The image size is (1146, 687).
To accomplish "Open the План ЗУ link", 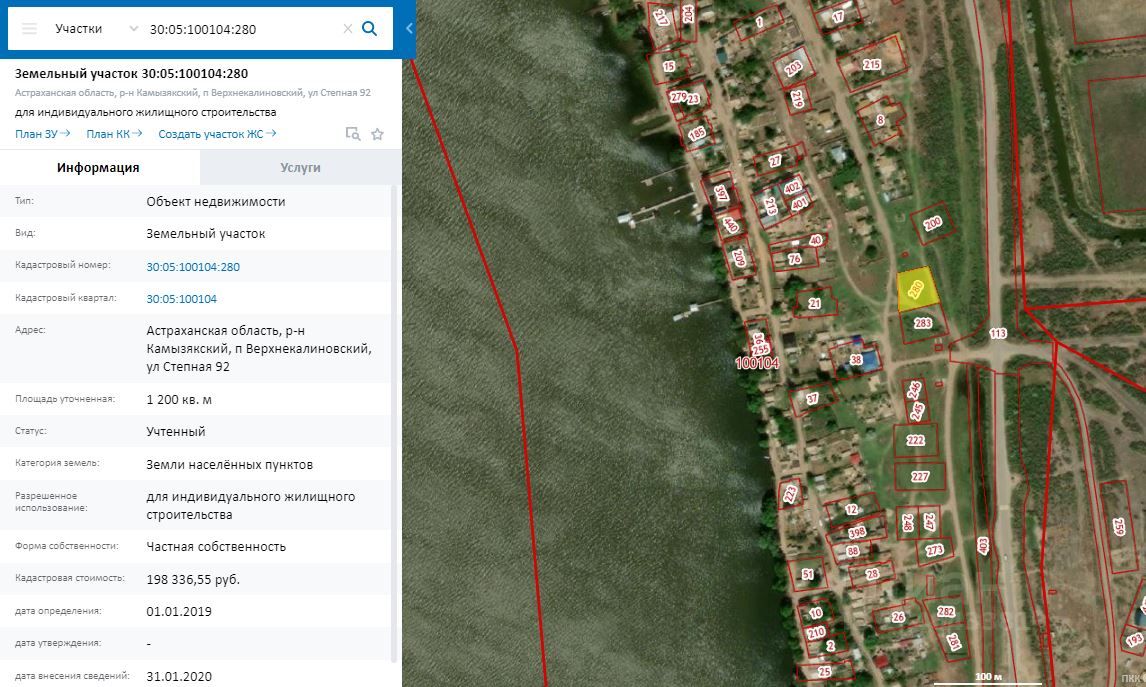I will click(42, 134).
